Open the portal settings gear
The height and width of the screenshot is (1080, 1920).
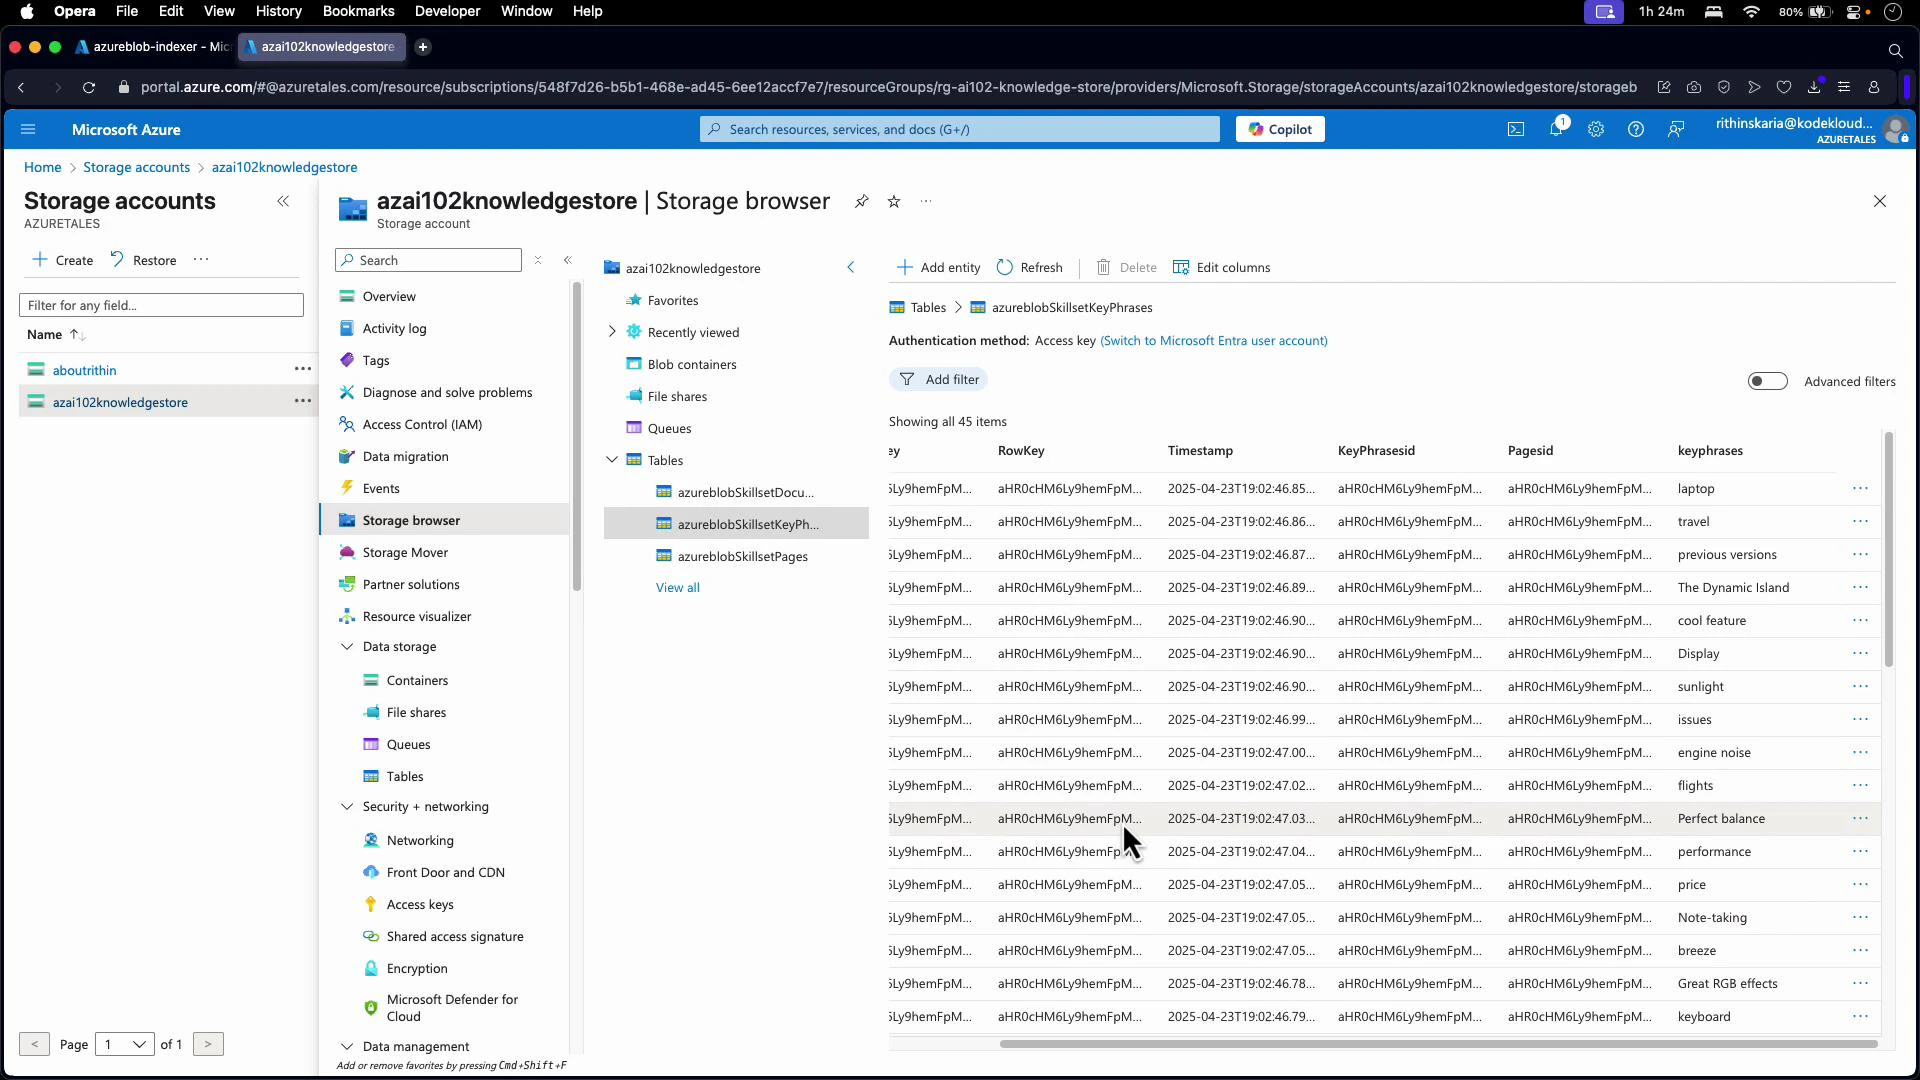pyautogui.click(x=1596, y=129)
